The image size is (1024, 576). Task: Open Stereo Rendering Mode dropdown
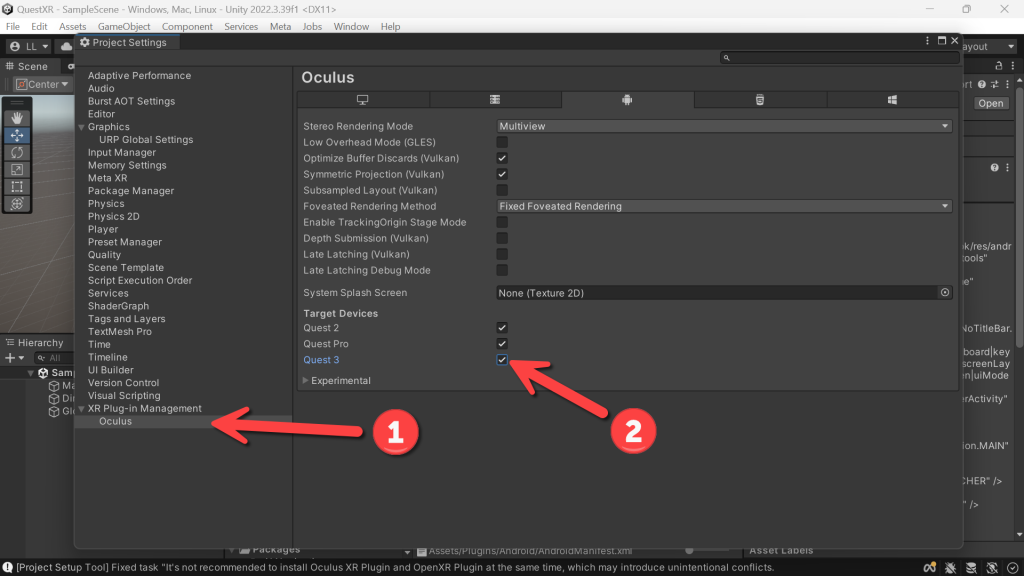pos(724,126)
